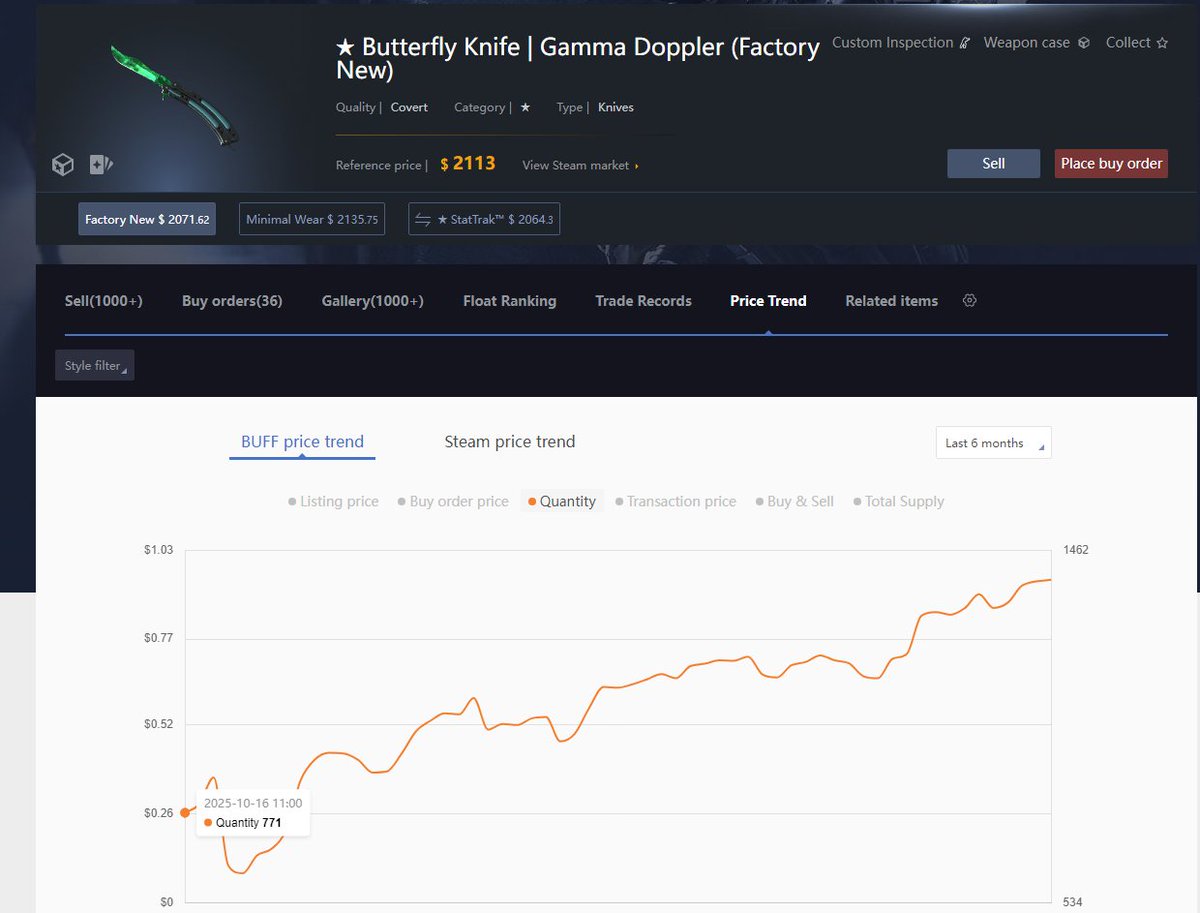Switch to the Steam price trend tab

click(509, 441)
